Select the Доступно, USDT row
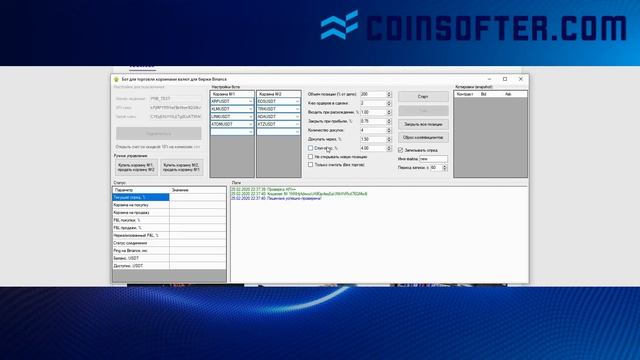 tap(169, 266)
